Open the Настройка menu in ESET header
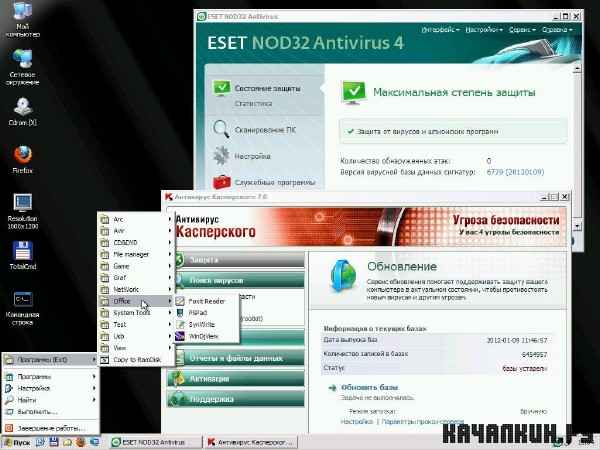Image resolution: width=600 pixels, height=450 pixels. pyautogui.click(x=484, y=29)
